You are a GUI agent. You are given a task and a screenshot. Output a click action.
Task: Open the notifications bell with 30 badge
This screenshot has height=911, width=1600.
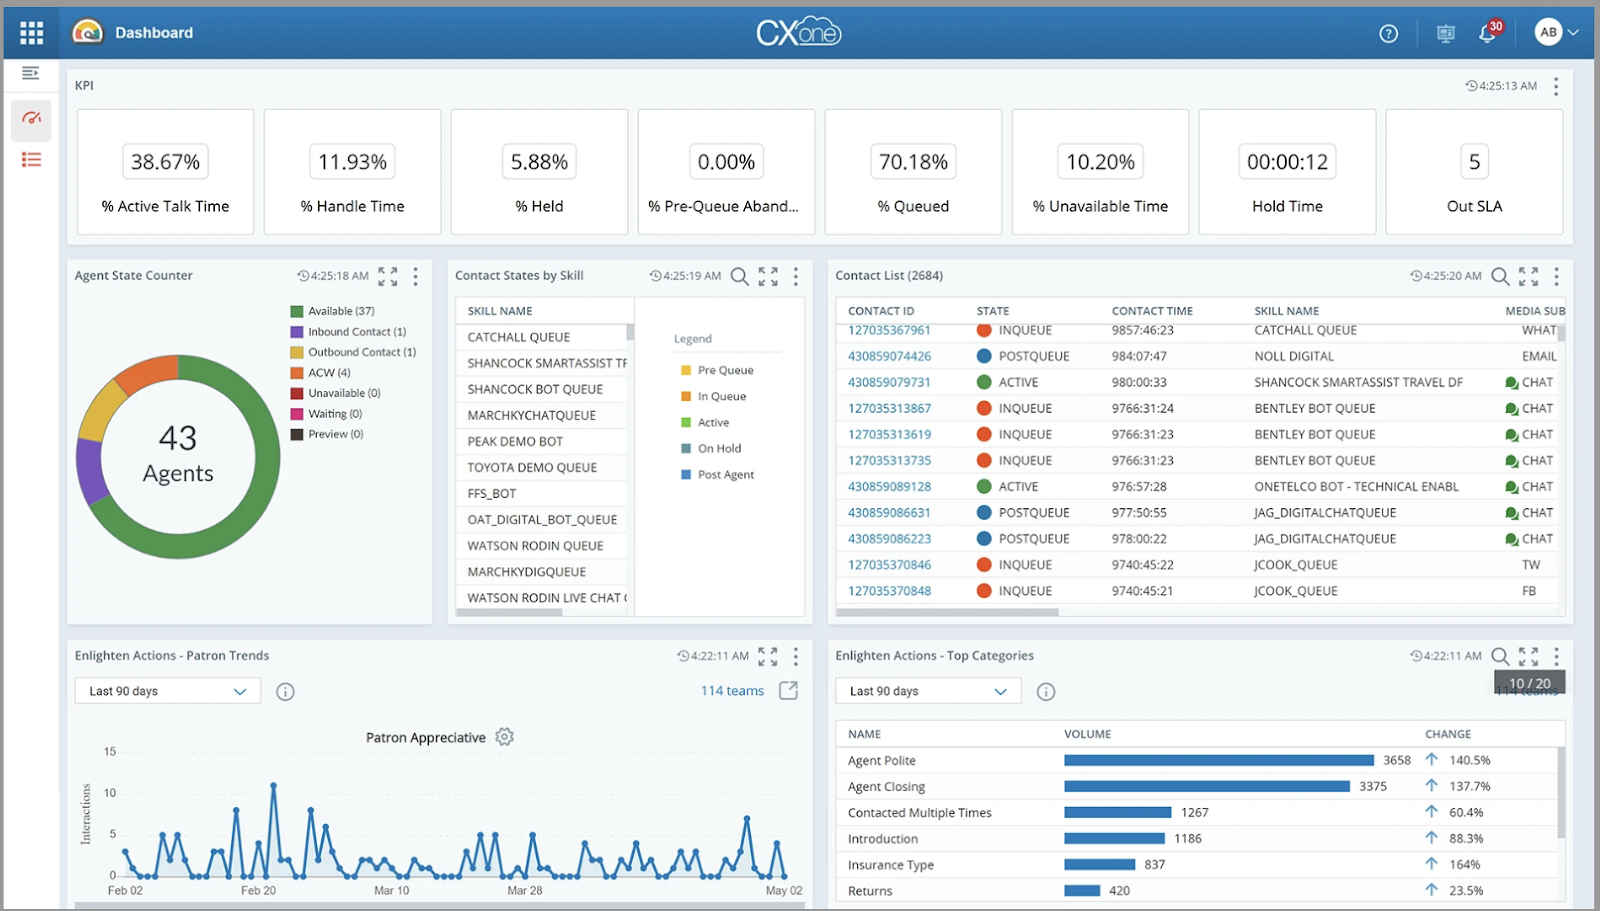click(x=1487, y=34)
